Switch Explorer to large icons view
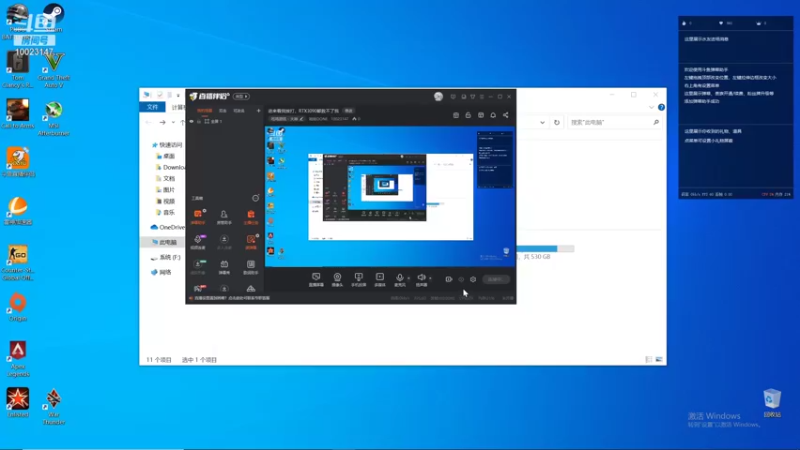Viewport: 800px width, 450px height. point(659,360)
